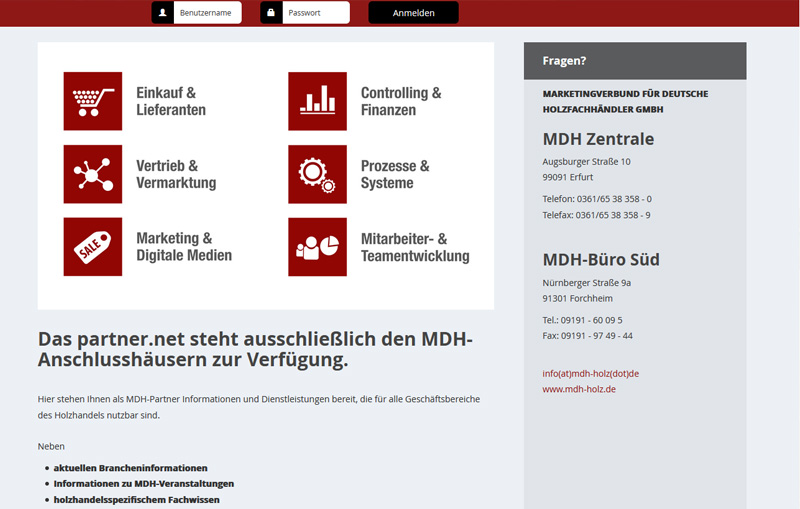The image size is (800, 509).
Task: Open the gears Prozesse icon
Action: click(317, 174)
